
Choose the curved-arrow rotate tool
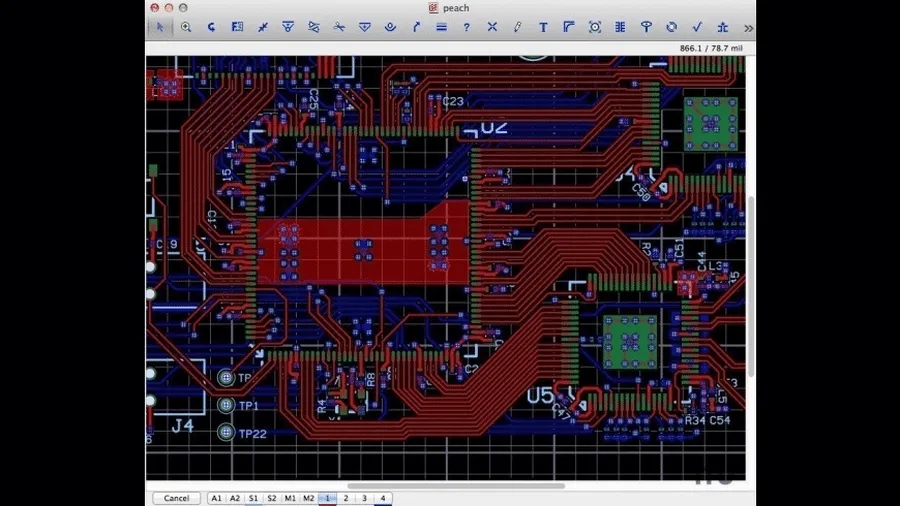pos(211,27)
